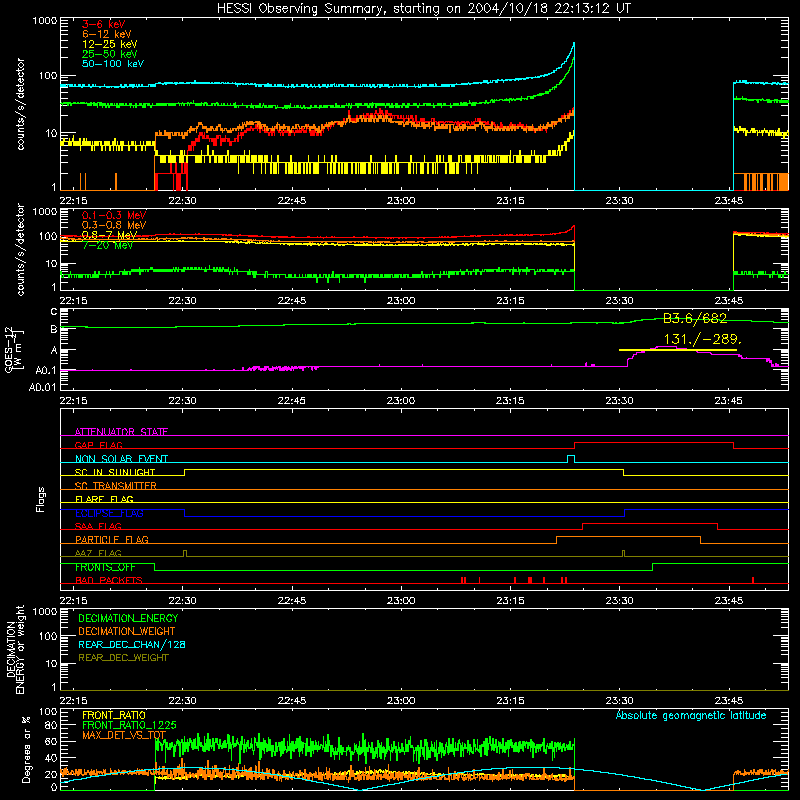This screenshot has width=800, height=800.
Task: Click the SAA_FLAG label
Action: (x=98, y=526)
